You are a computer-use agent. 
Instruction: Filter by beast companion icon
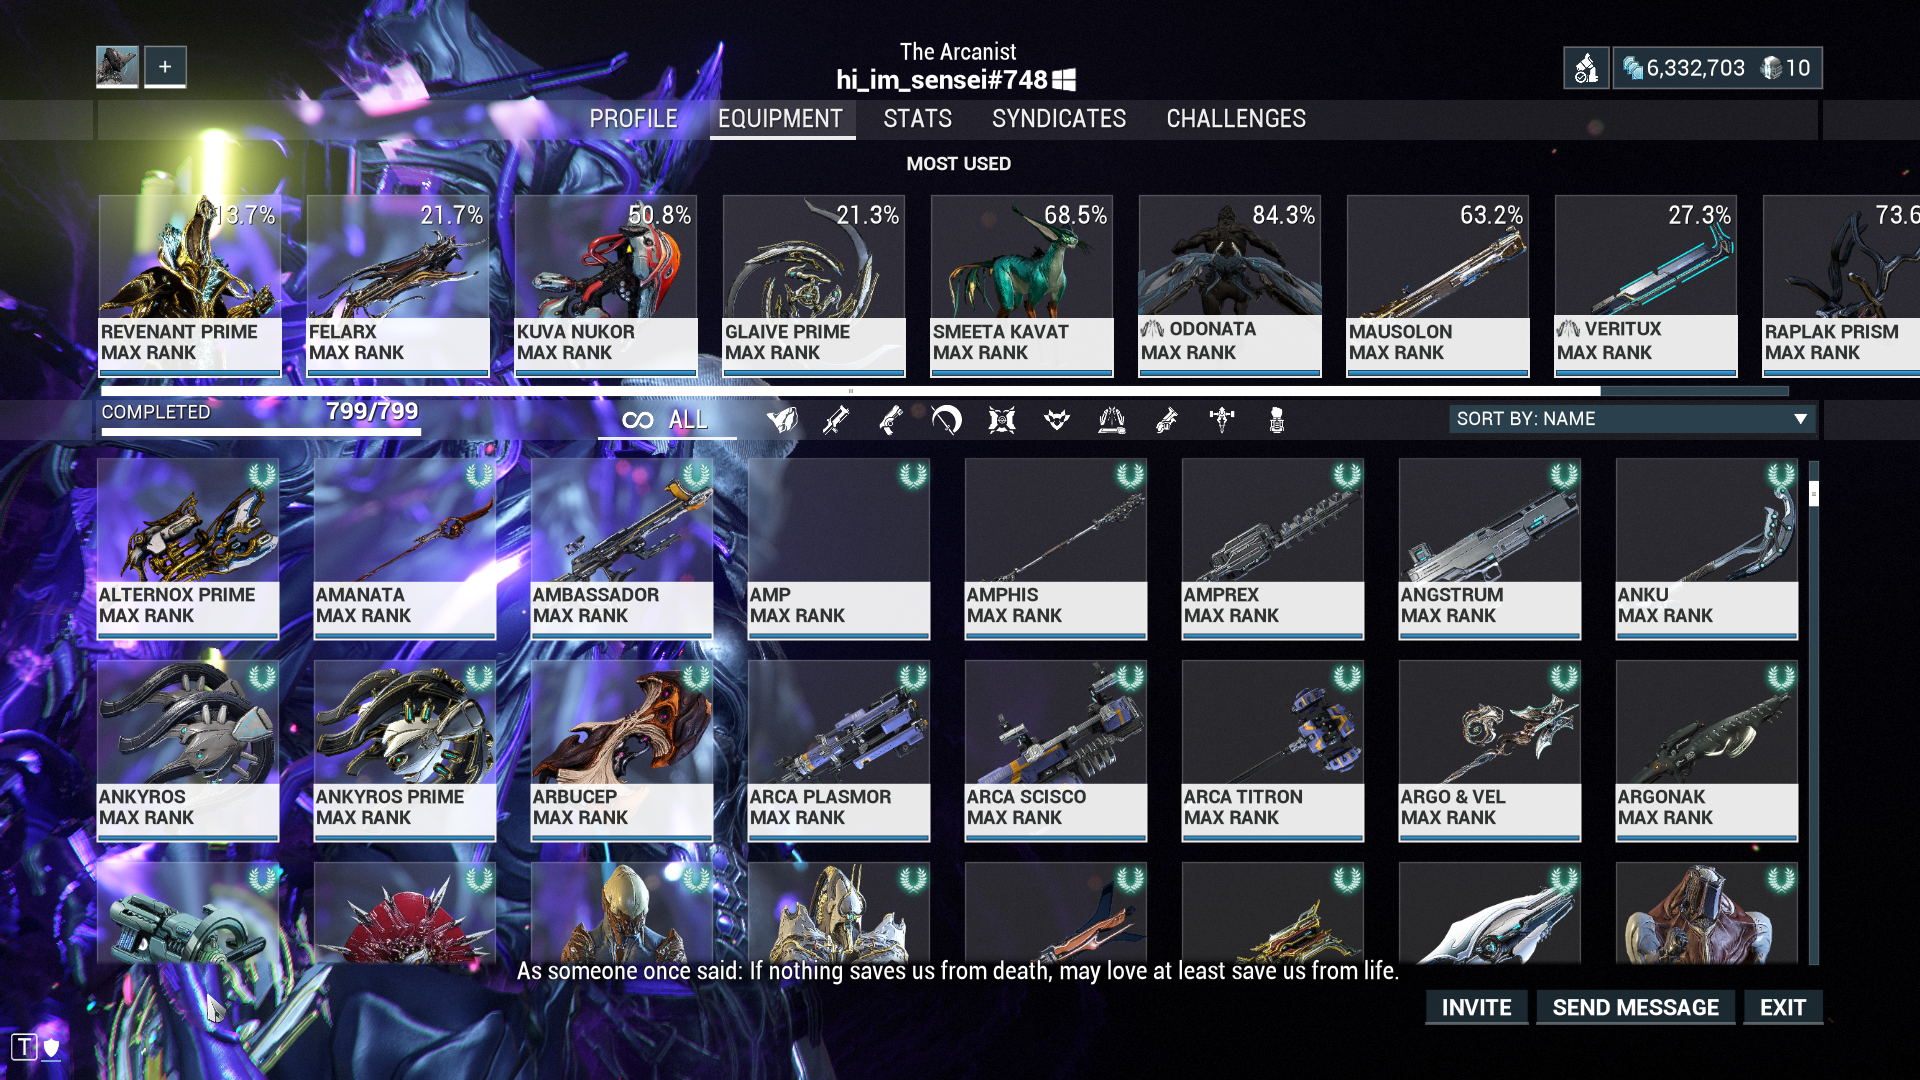pyautogui.click(x=1057, y=420)
